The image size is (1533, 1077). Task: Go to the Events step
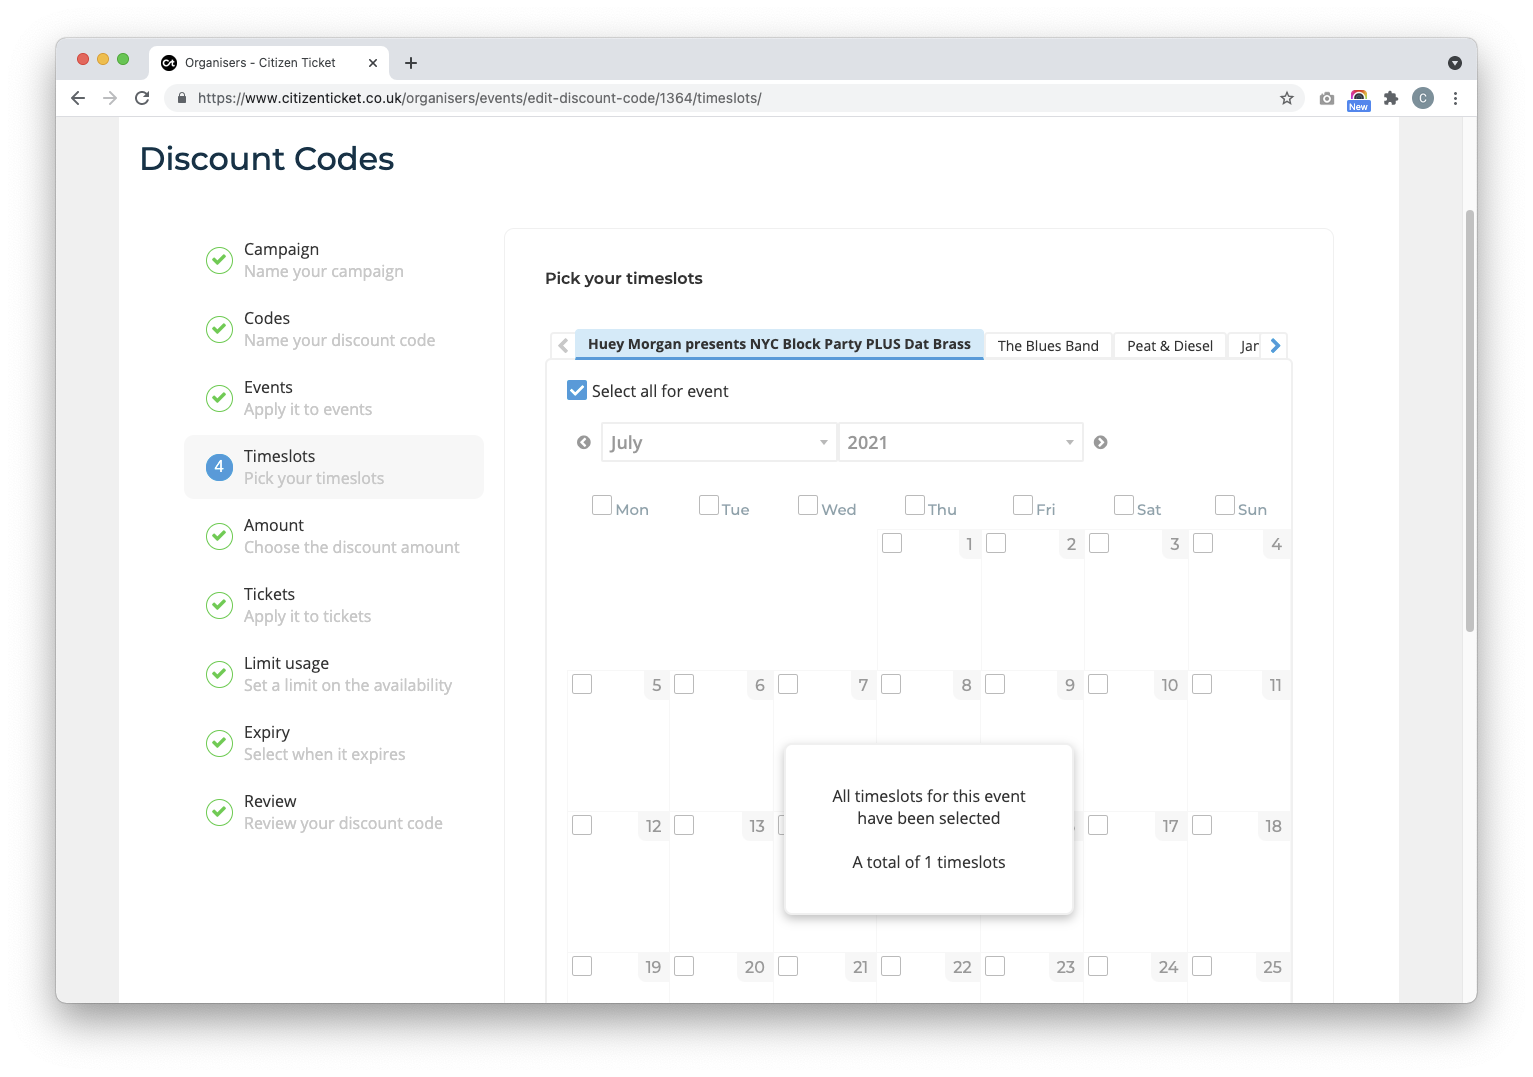[334, 398]
